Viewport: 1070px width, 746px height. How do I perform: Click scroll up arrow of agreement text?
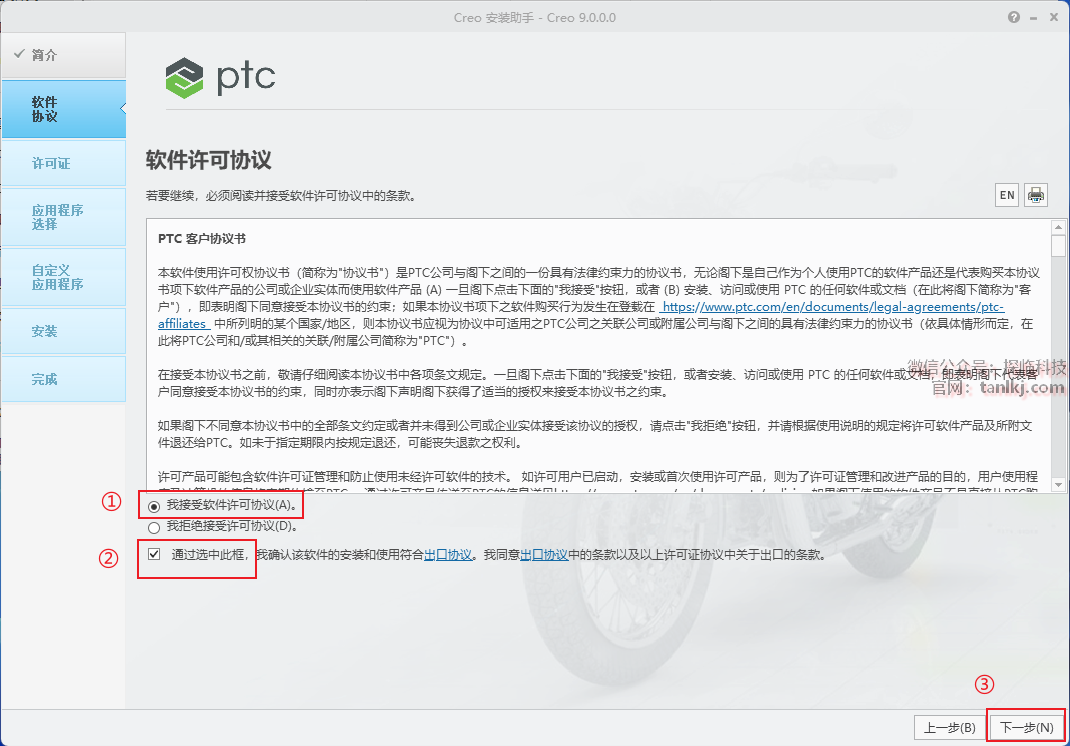[x=1058, y=227]
